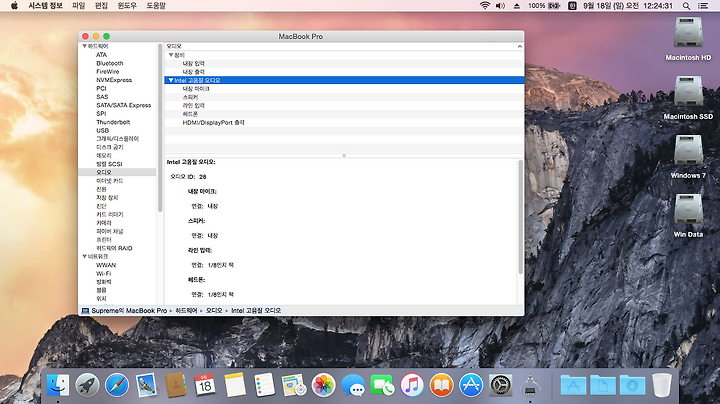Open iTunes music note icon
The image size is (720, 404).
pyautogui.click(x=412, y=385)
